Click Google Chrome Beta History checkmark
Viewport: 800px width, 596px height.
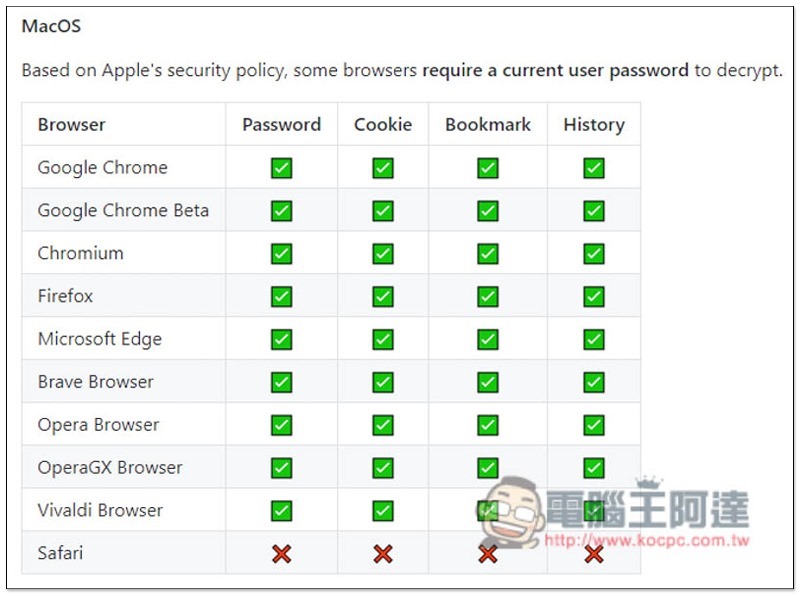(x=594, y=211)
